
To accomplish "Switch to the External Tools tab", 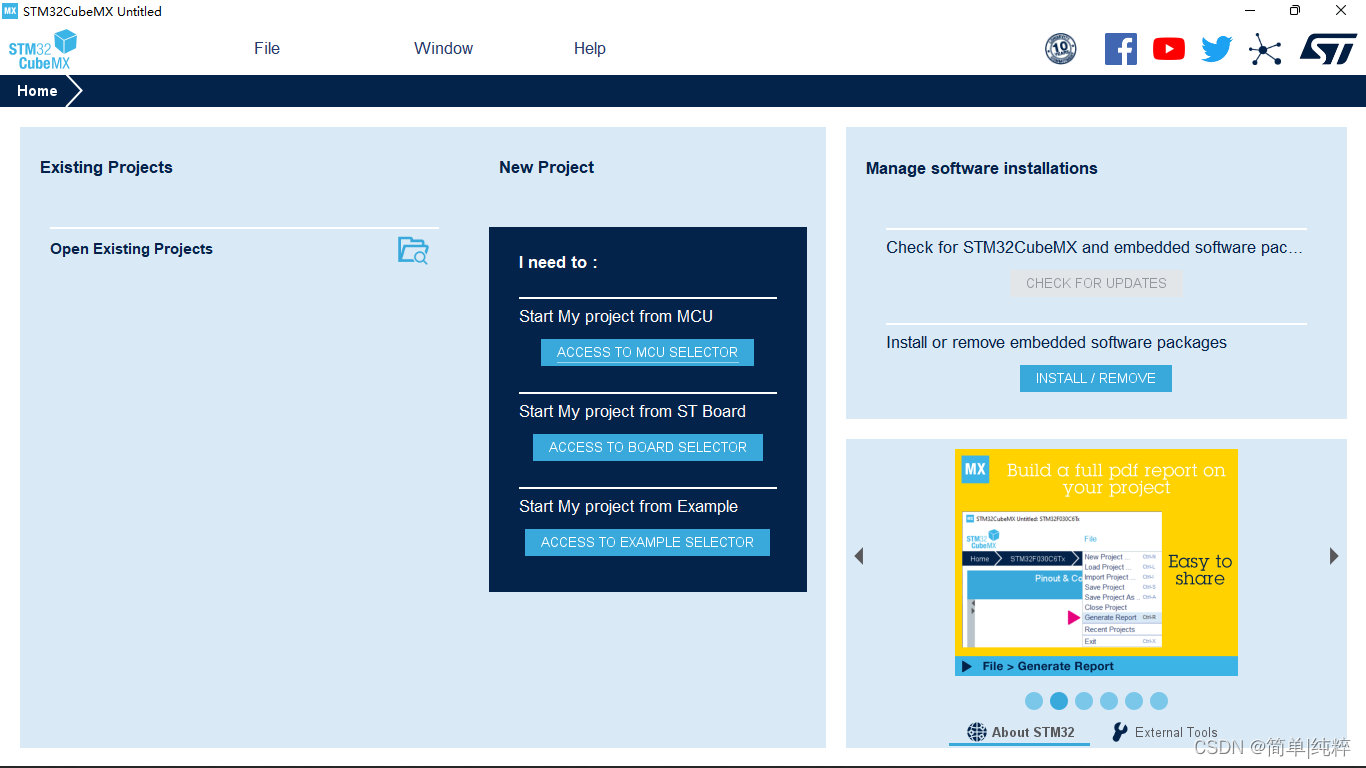I will (1165, 732).
